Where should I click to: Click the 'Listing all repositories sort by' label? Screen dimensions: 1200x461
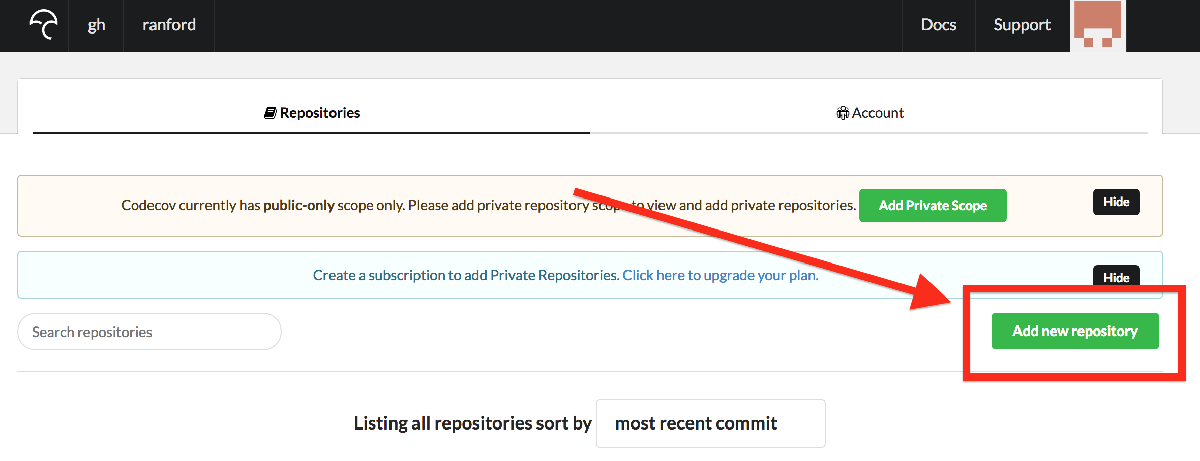tap(473, 424)
